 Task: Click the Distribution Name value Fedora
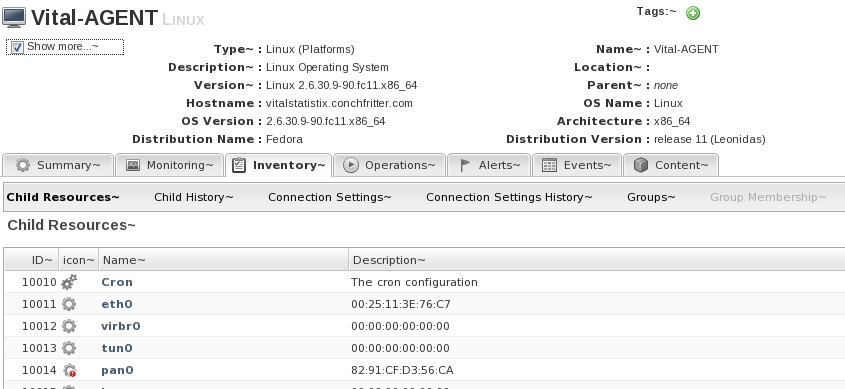(x=285, y=140)
